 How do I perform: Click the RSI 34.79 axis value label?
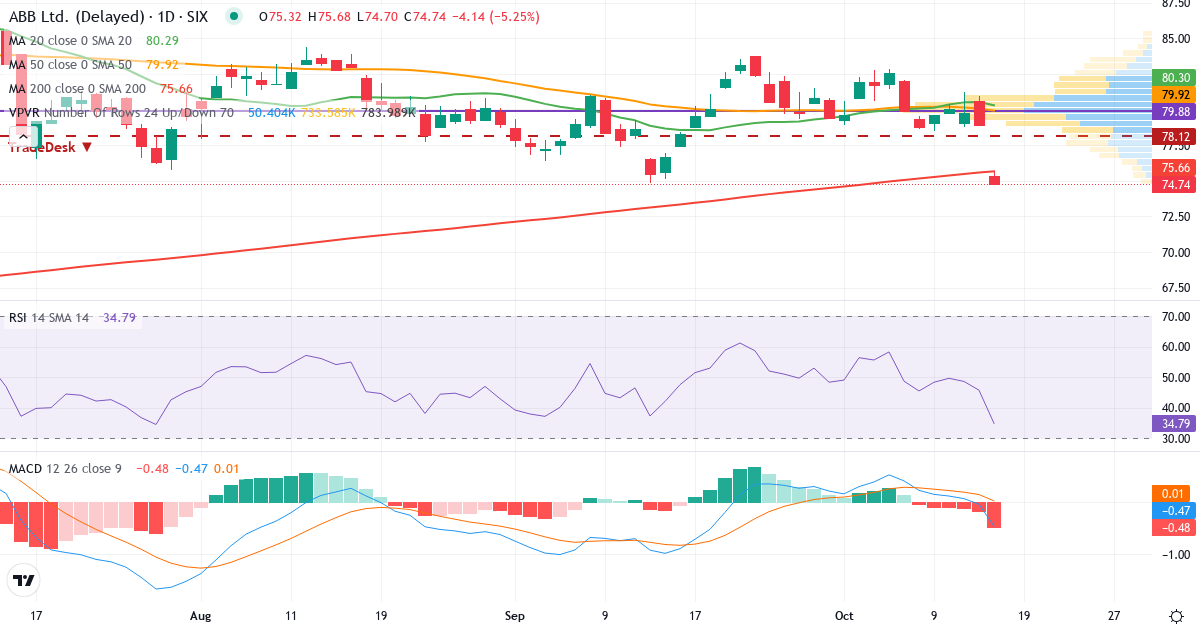(x=1175, y=423)
